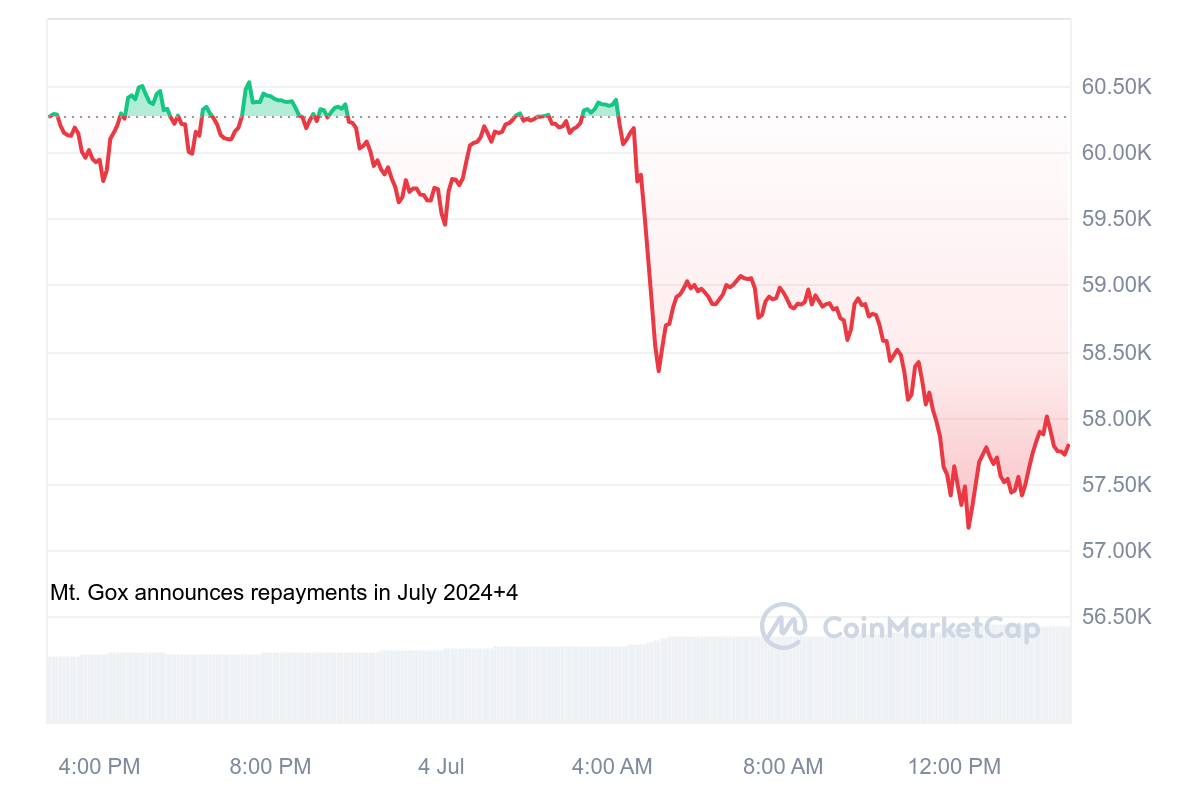Select the 8:00 PM time axis label
Screen dimensions: 1200x800
[x=270, y=767]
